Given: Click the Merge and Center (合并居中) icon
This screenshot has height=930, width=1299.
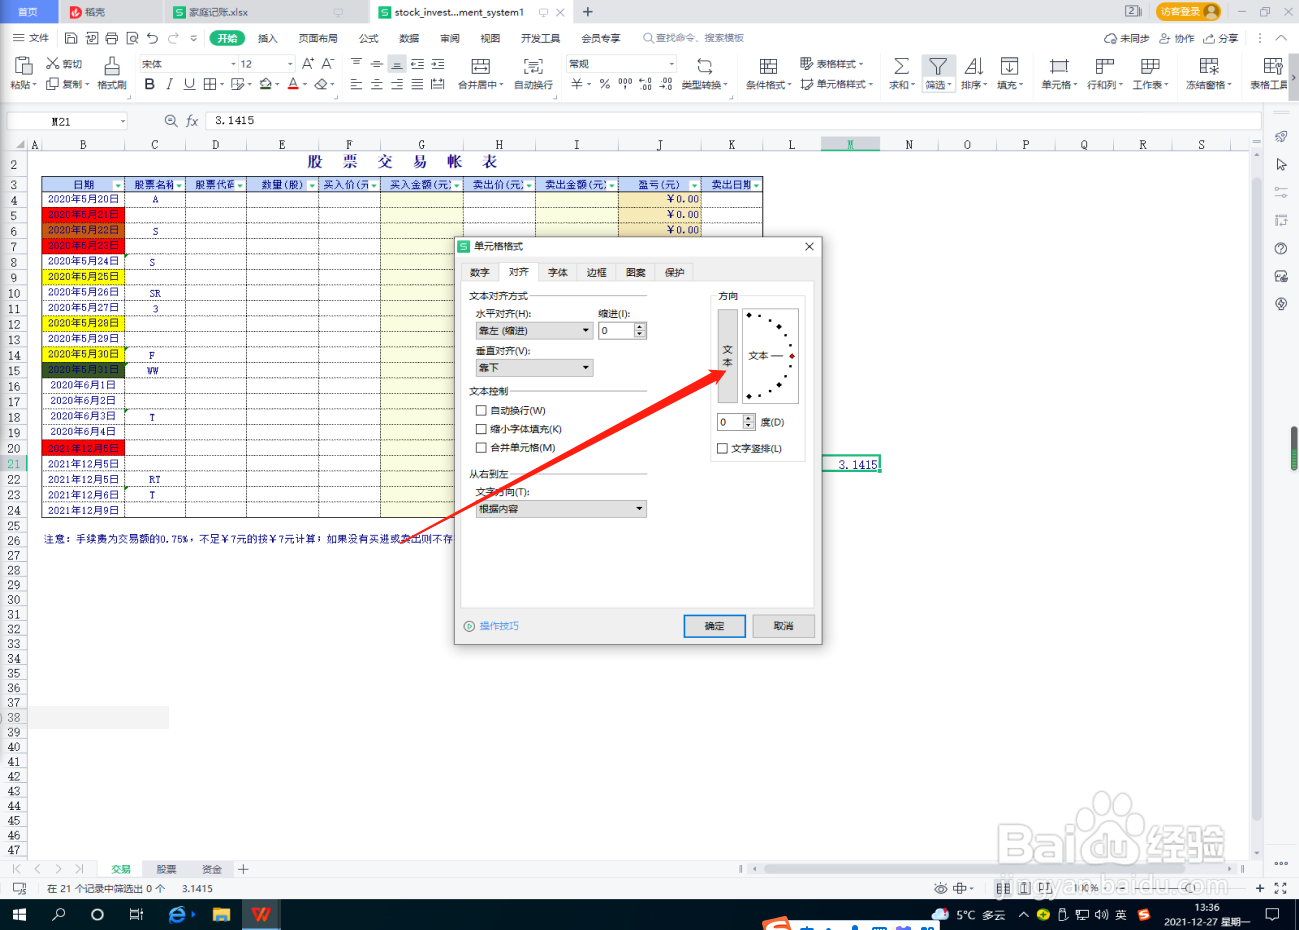Looking at the screenshot, I should (x=480, y=66).
